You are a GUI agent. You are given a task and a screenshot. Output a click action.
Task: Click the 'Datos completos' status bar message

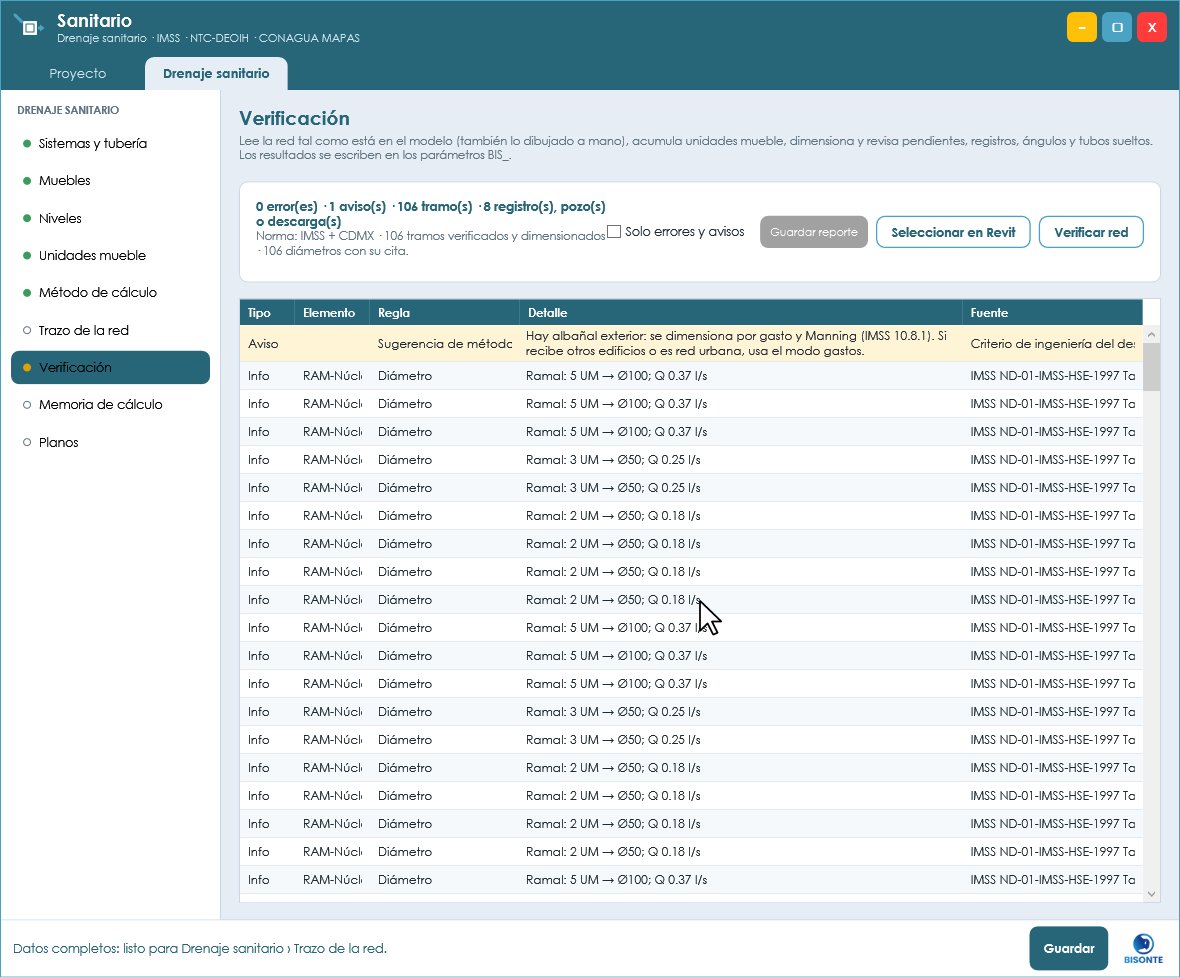(x=200, y=948)
